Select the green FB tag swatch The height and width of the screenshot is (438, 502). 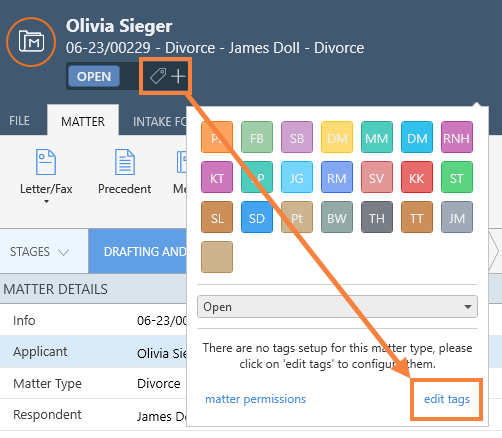pos(257,137)
